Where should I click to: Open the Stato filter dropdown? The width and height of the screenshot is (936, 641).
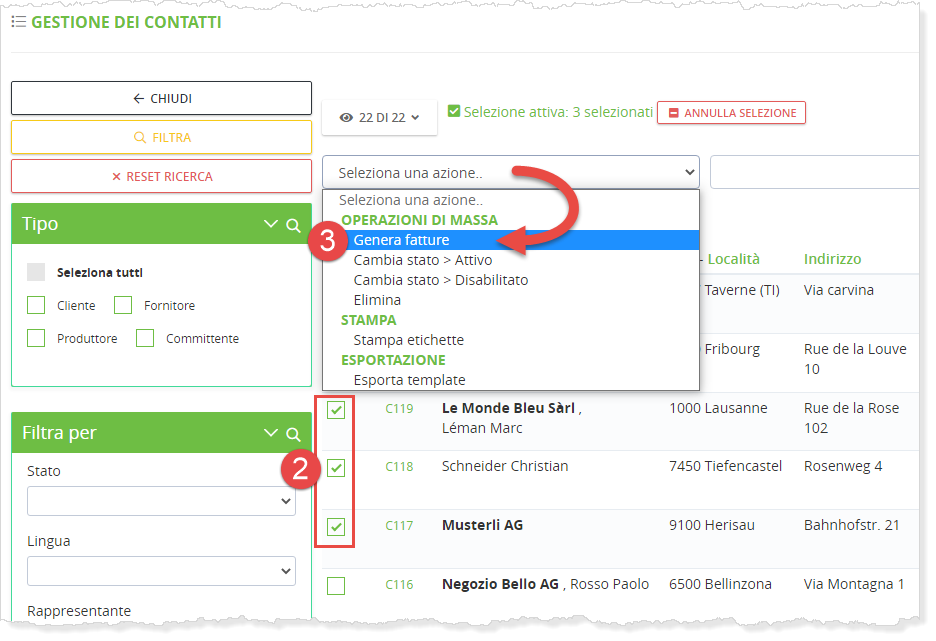[161, 501]
